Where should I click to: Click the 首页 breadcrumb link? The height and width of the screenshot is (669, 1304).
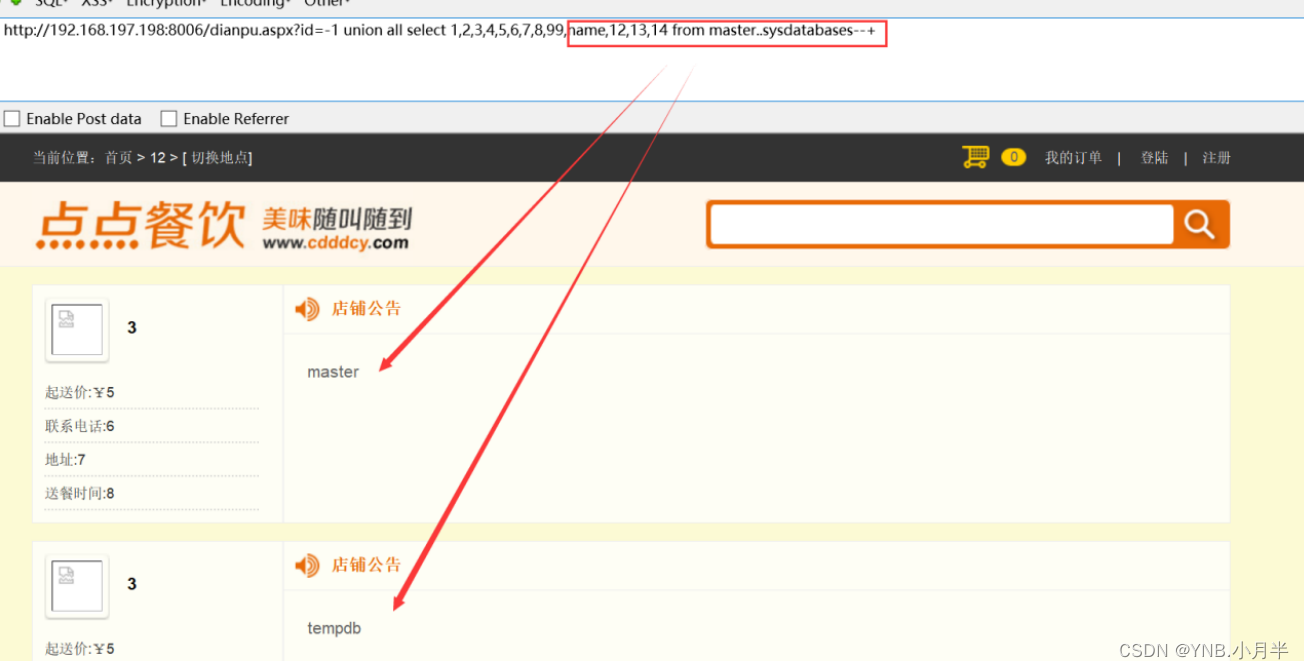118,158
